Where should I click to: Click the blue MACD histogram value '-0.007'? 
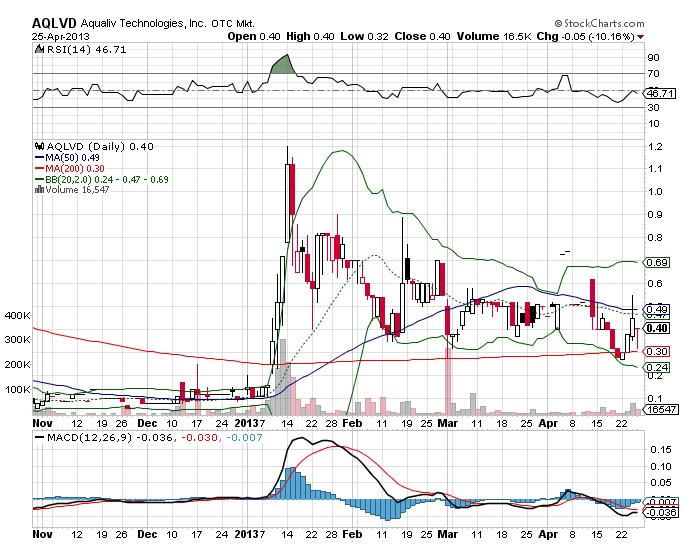tap(244, 438)
